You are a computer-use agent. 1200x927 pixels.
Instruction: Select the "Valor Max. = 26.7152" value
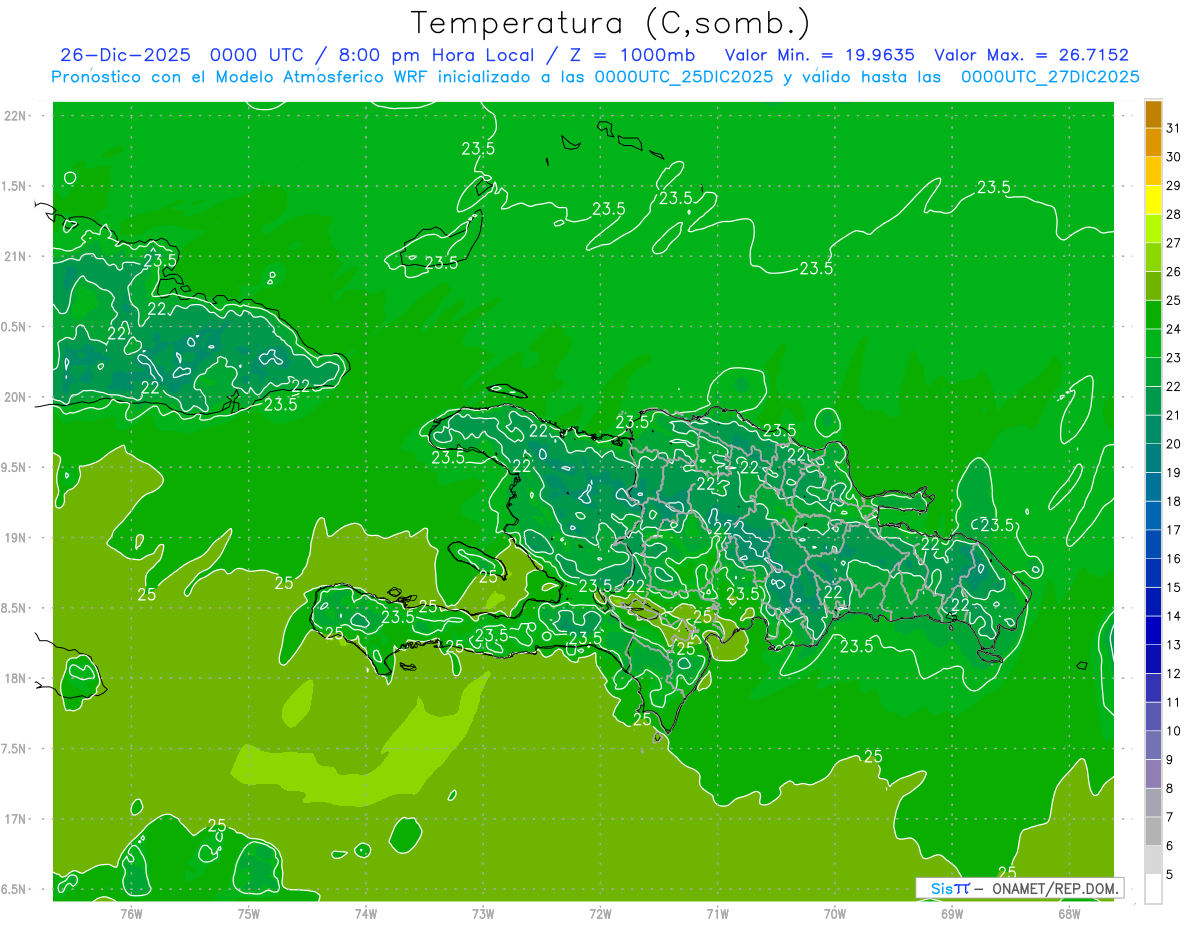[1031, 55]
